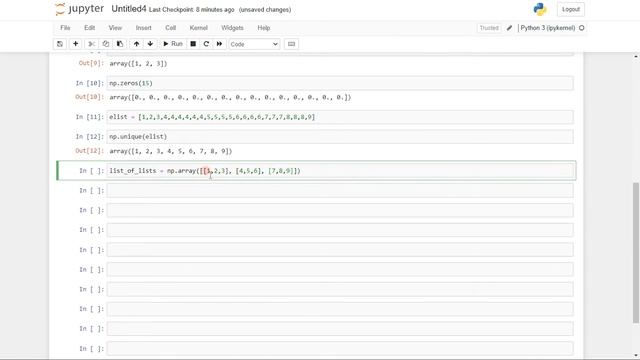This screenshot has width=640, height=360.
Task: Click the scrollbar down arrow
Action: [636, 355]
